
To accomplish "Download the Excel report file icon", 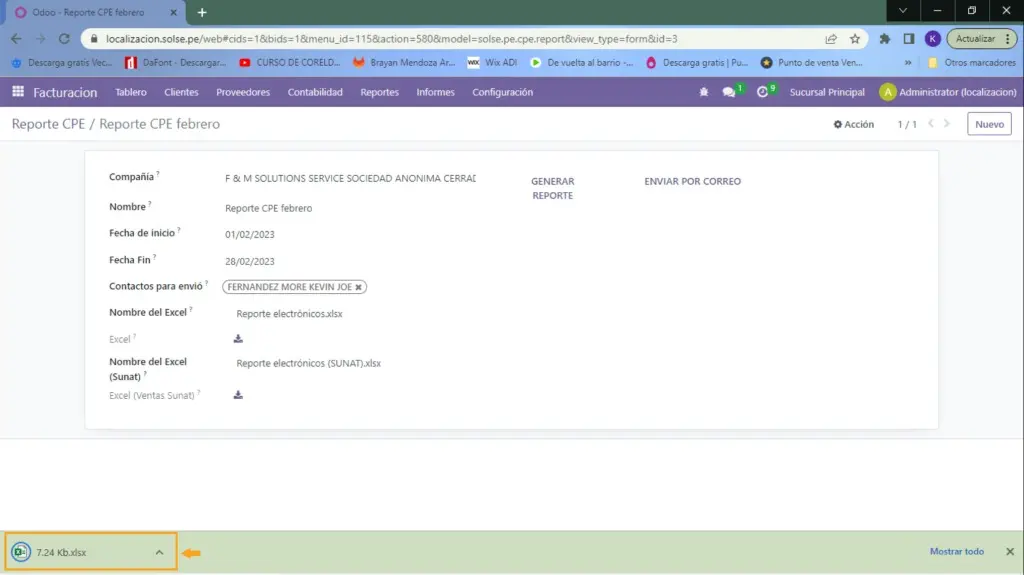I will click(x=238, y=339).
